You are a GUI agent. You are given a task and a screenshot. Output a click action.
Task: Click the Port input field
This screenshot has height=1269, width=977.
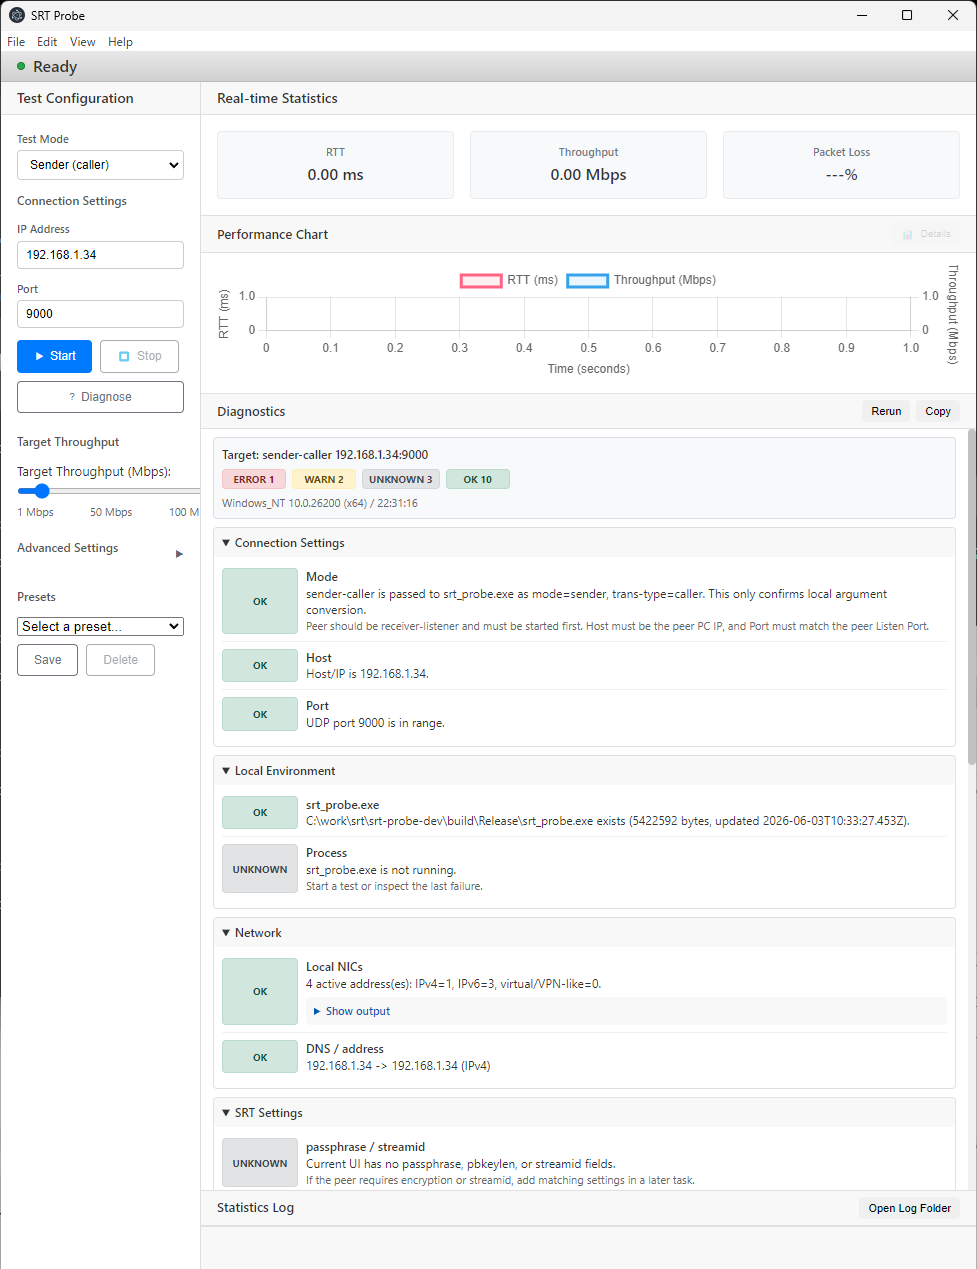(100, 314)
